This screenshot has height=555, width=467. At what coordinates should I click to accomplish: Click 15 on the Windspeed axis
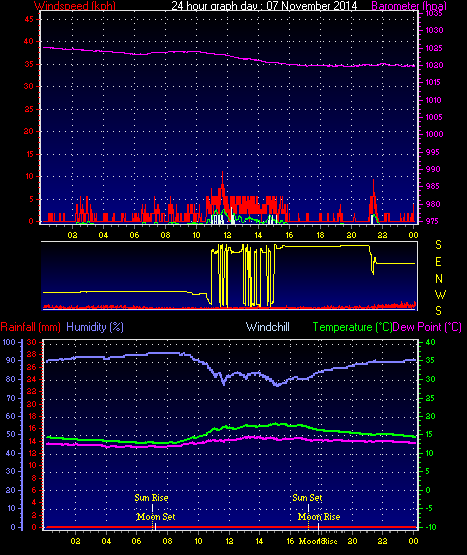(x=29, y=154)
